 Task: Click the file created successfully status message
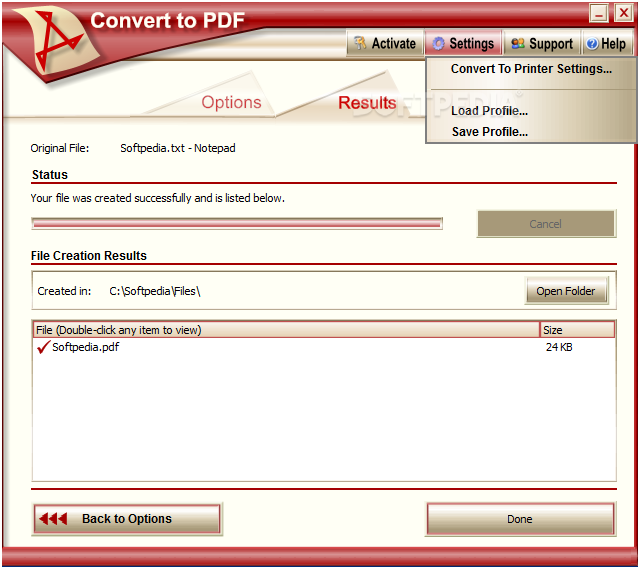(x=157, y=198)
